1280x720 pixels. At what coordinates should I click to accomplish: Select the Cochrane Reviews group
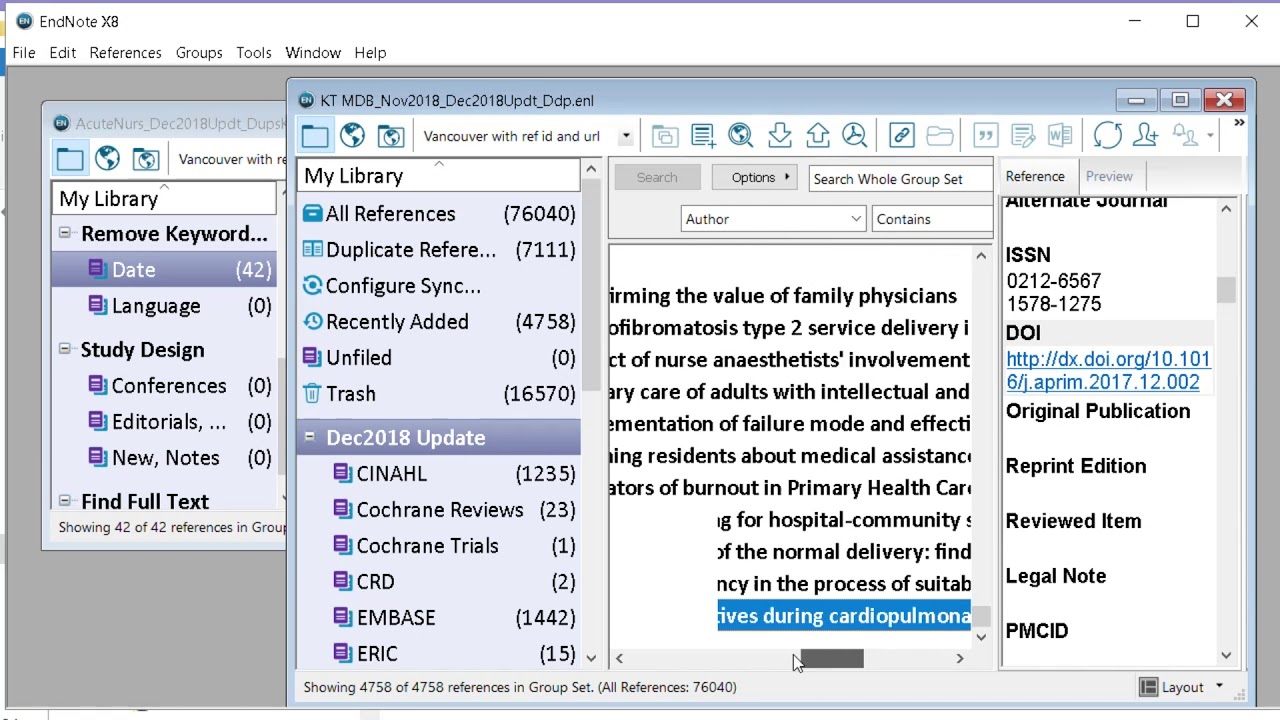[x=439, y=510]
